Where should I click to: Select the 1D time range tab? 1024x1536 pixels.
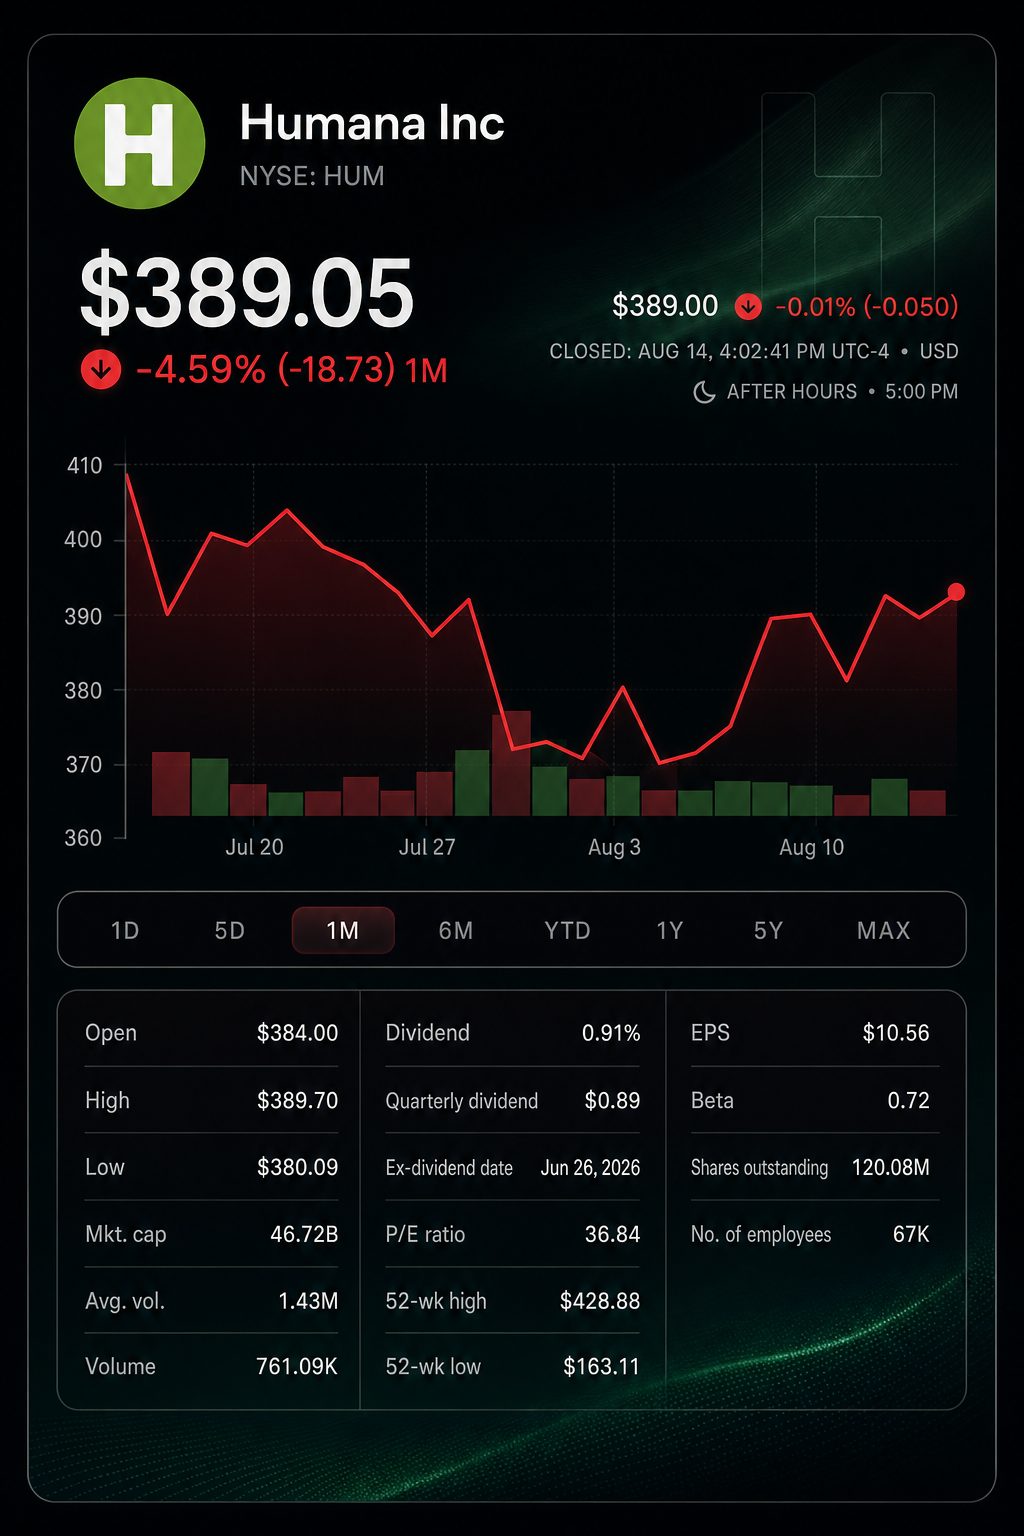125,931
